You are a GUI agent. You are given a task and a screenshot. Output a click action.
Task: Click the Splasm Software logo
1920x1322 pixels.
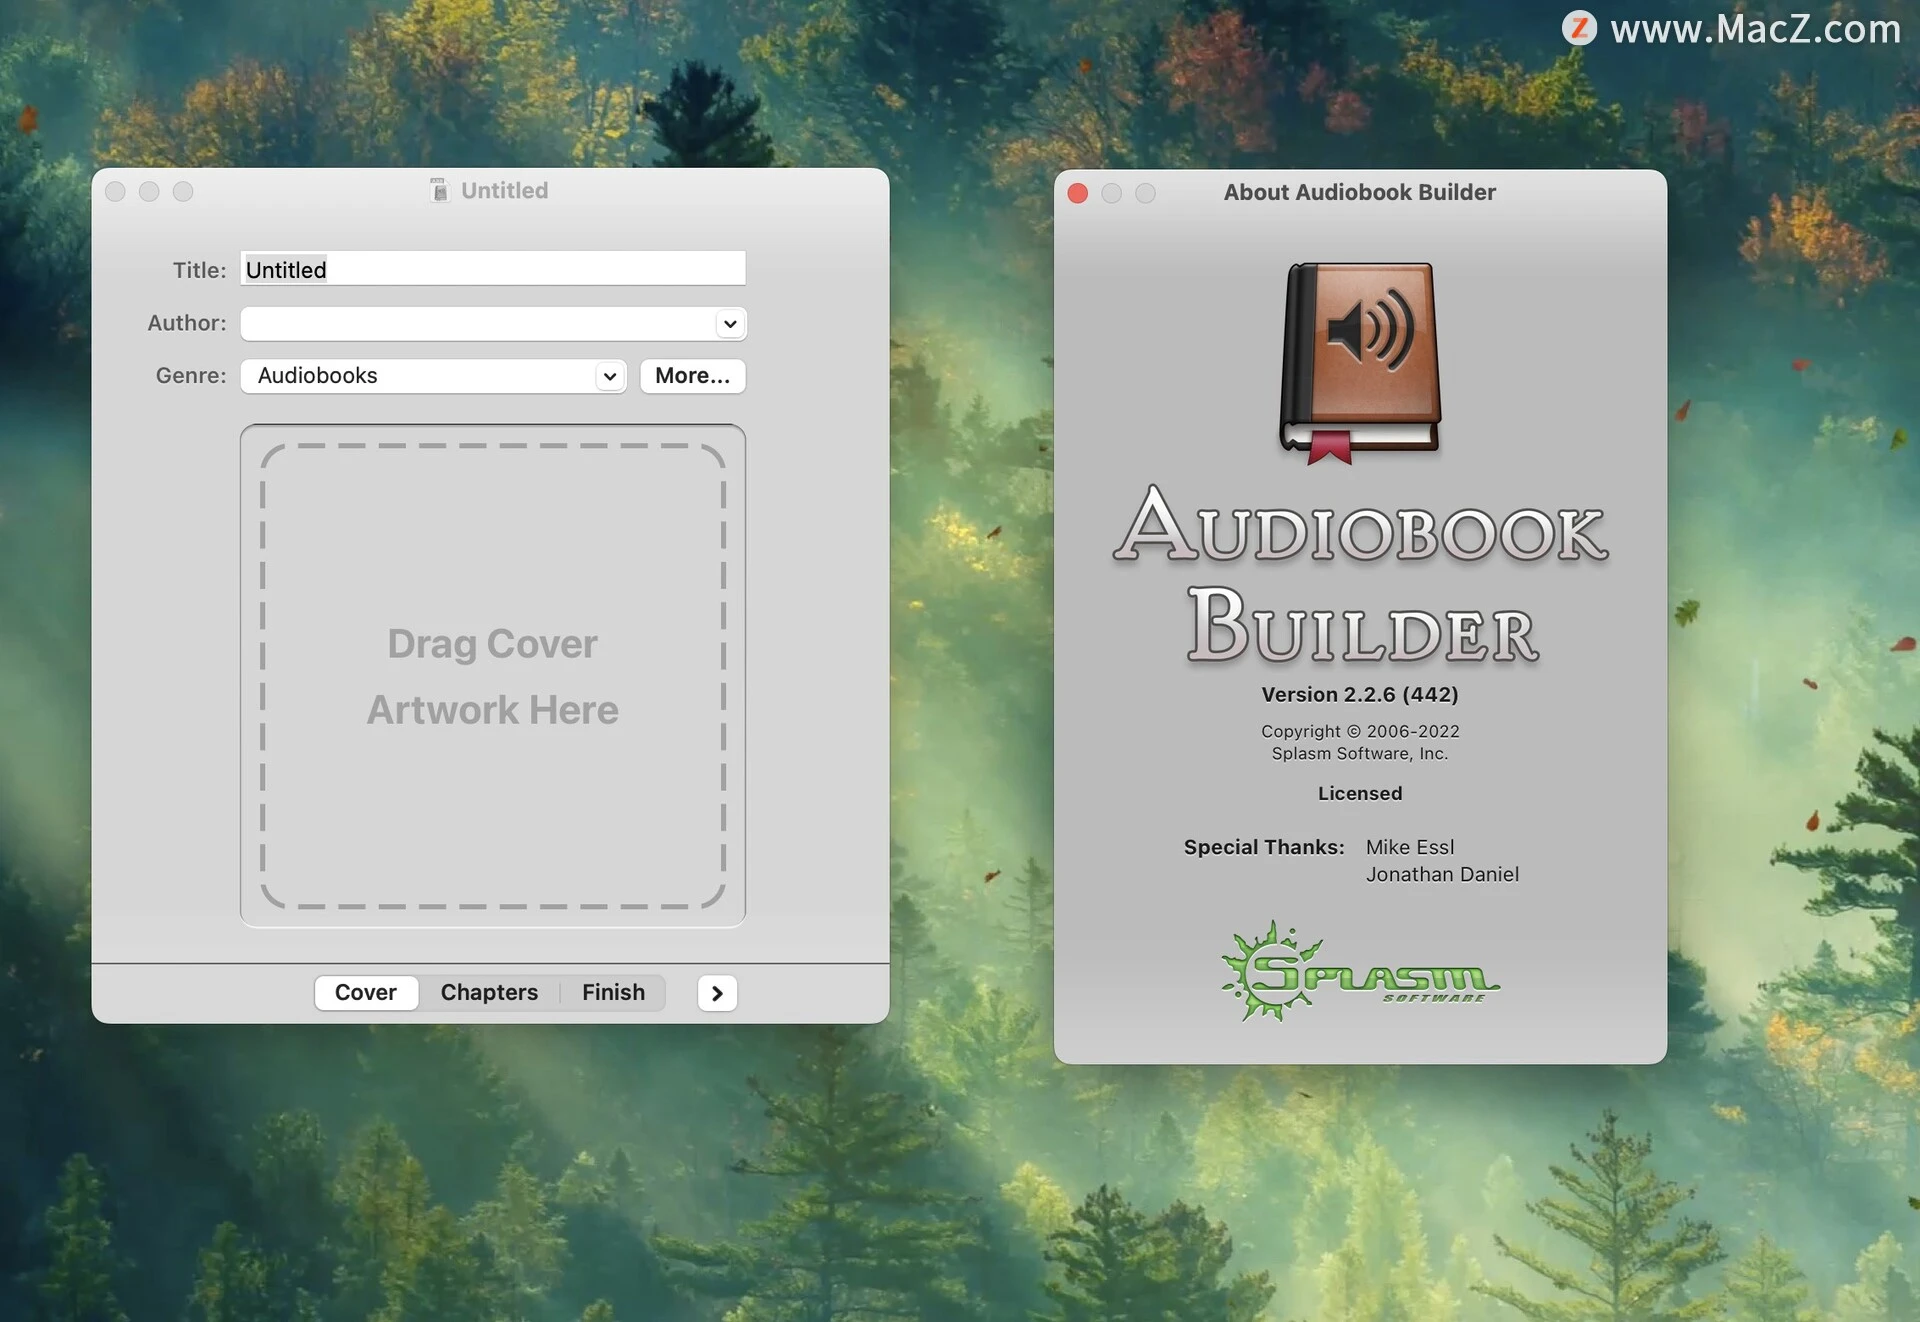[x=1360, y=971]
